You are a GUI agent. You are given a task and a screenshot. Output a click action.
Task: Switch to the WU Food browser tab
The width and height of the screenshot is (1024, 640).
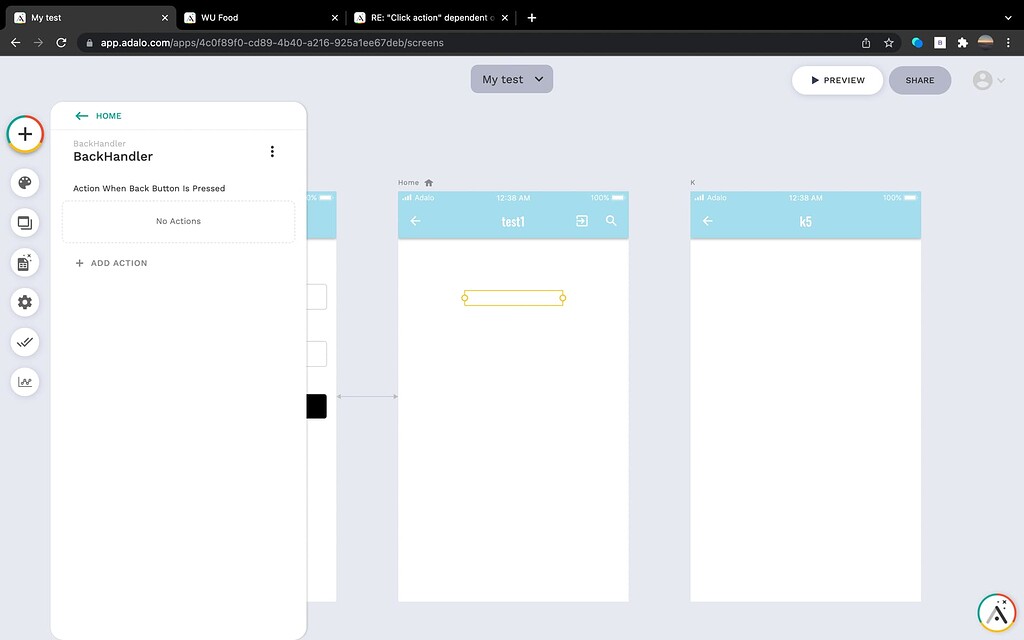click(x=260, y=17)
